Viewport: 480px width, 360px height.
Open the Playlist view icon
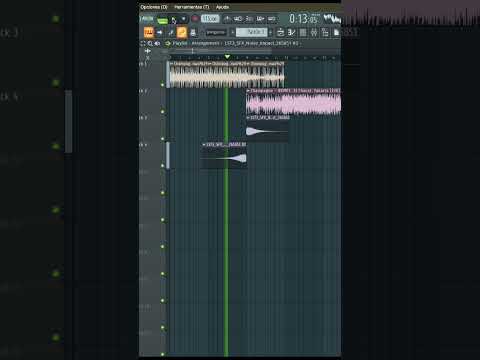coord(280,32)
